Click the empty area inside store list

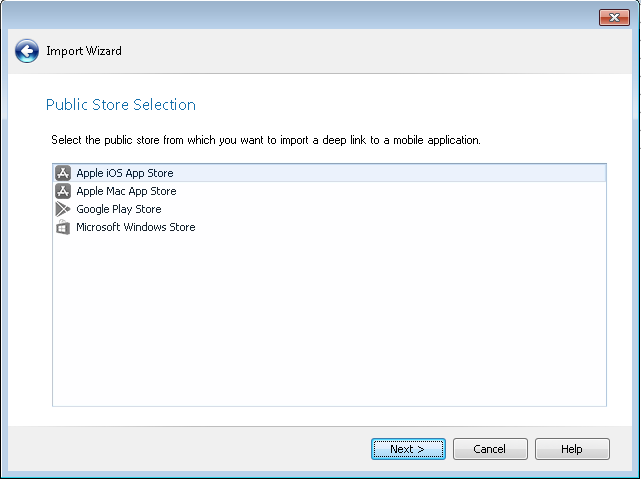pos(330,320)
